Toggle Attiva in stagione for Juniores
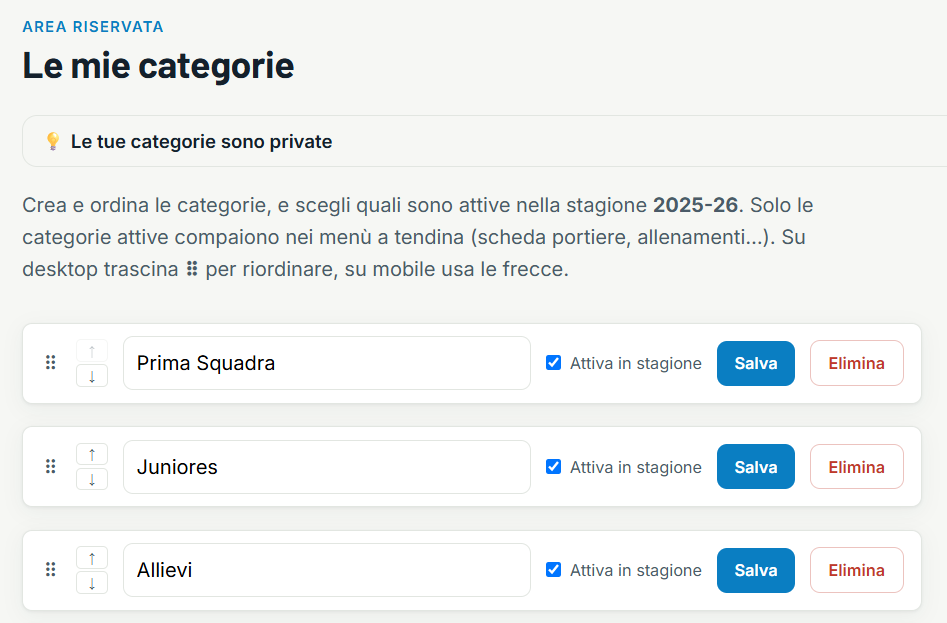 (553, 467)
